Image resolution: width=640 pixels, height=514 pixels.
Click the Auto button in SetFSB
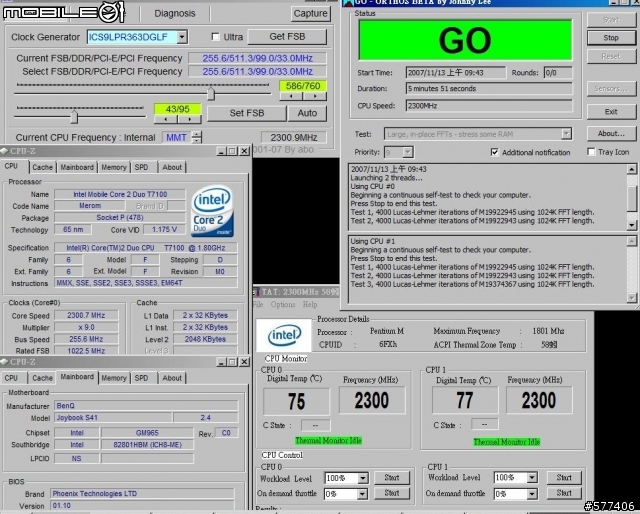(x=307, y=113)
